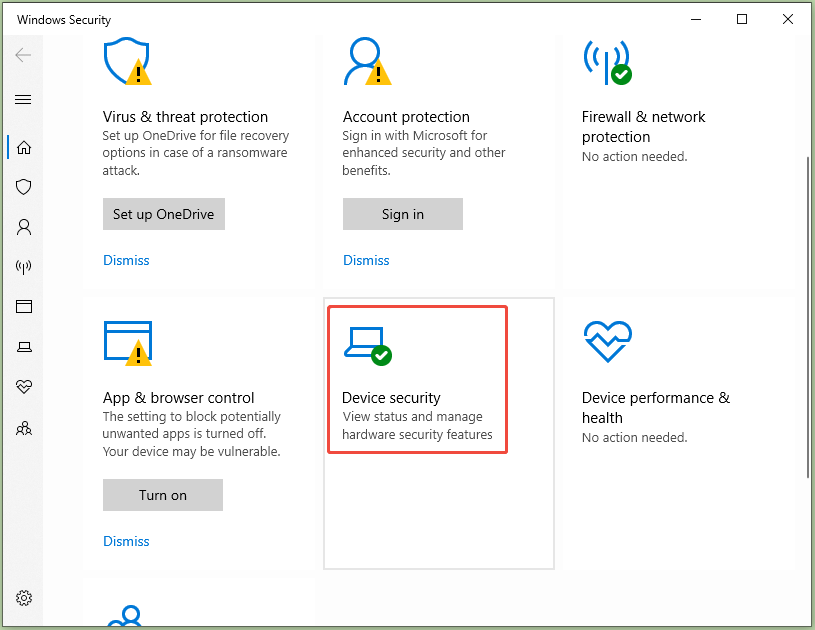Click the back arrow button

click(x=24, y=55)
